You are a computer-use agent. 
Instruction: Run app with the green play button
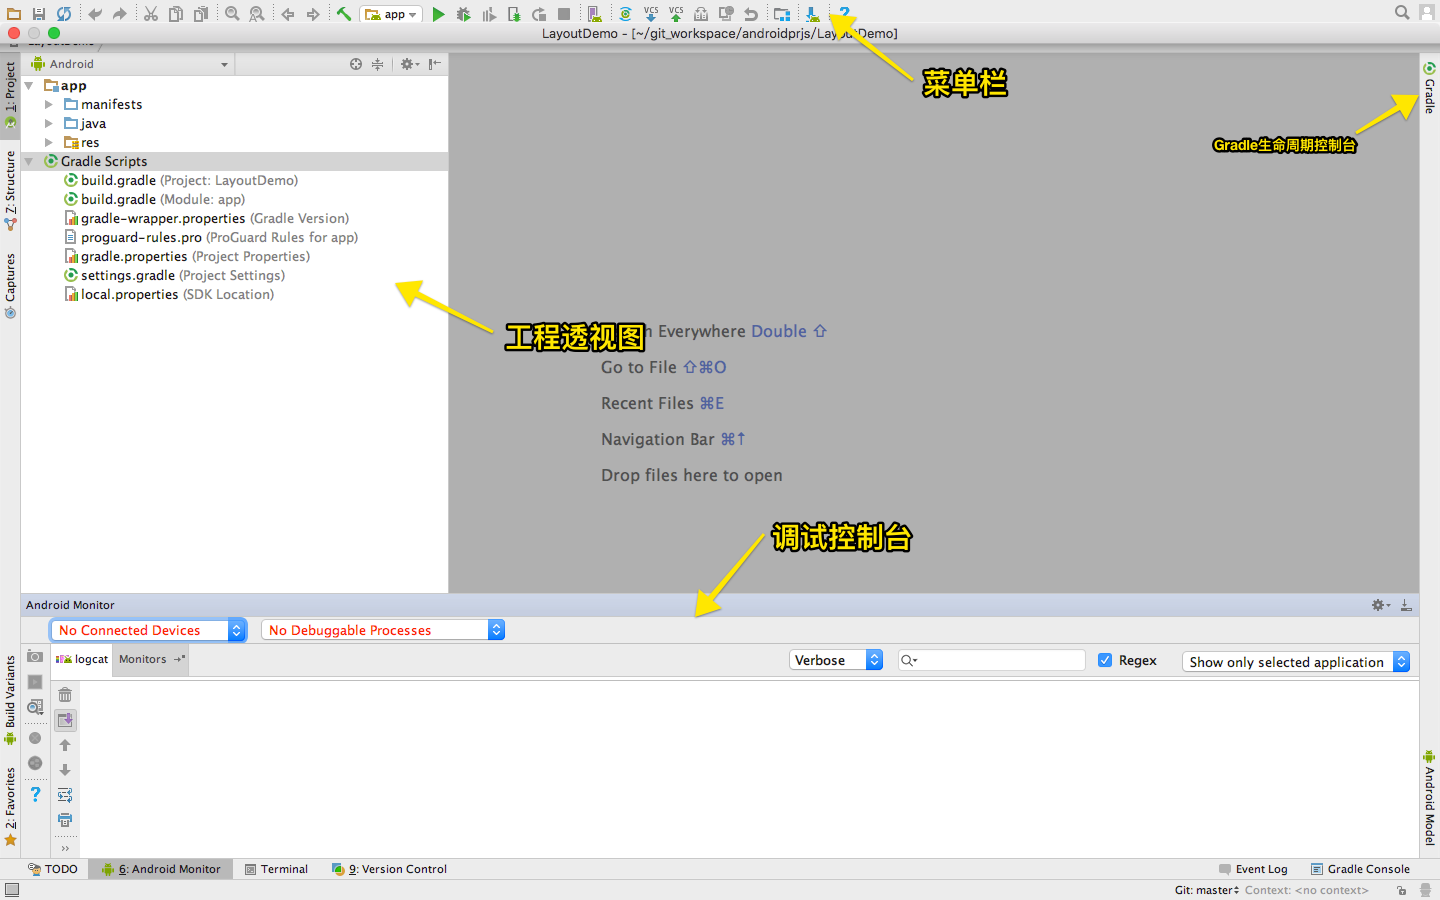[x=438, y=14]
